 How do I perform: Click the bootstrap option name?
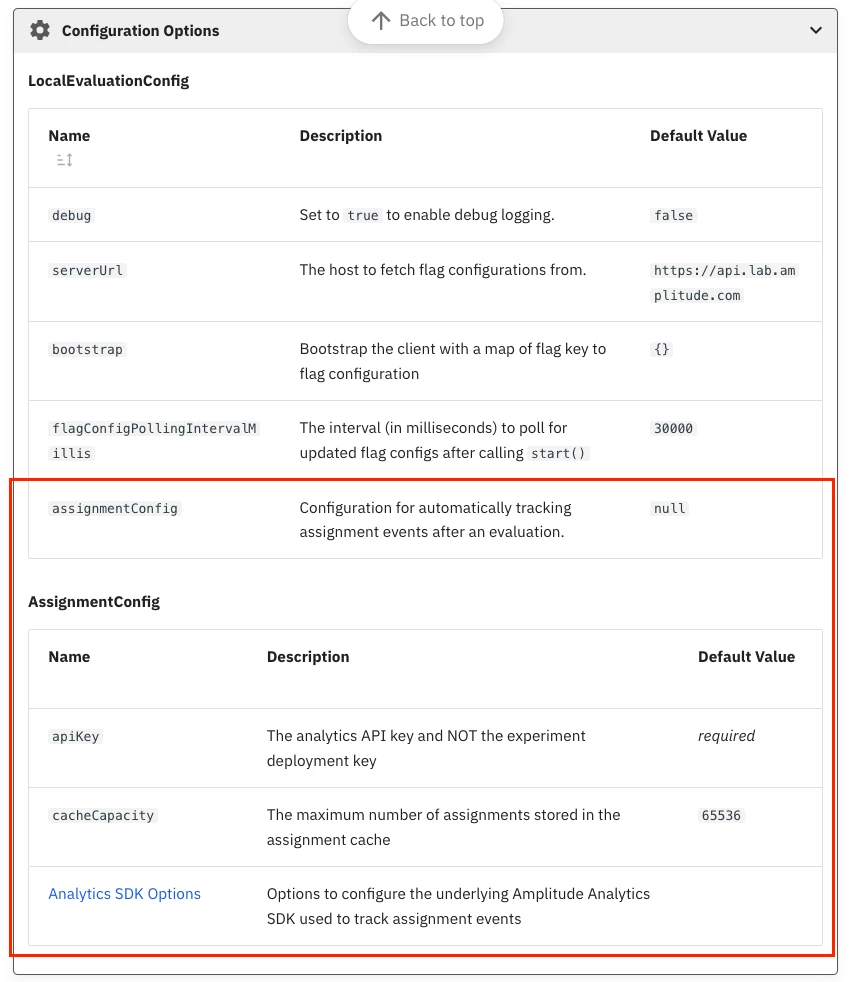pyautogui.click(x=88, y=349)
